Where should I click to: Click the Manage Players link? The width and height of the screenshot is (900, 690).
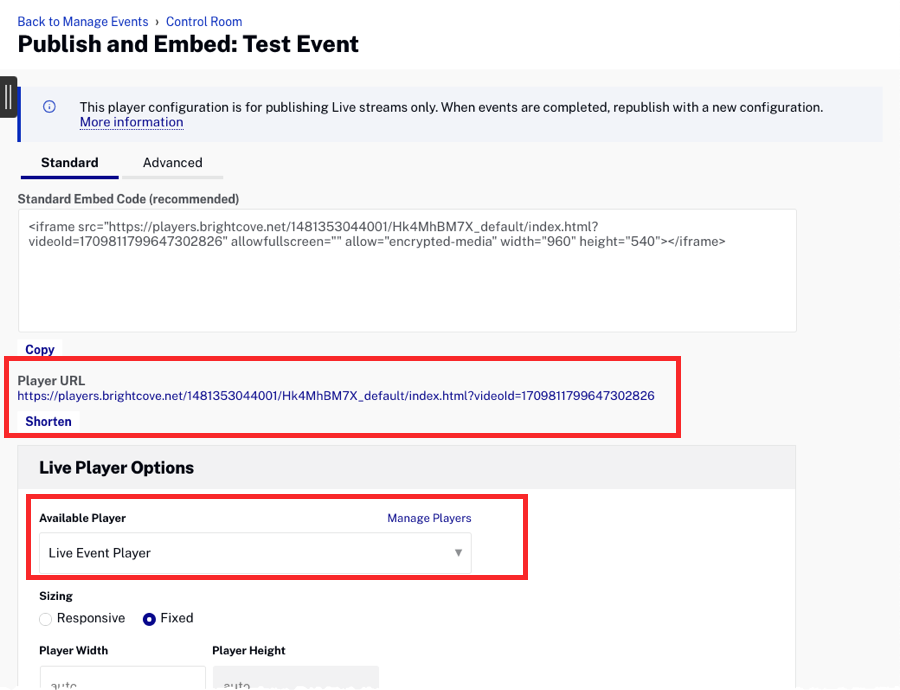(x=429, y=518)
